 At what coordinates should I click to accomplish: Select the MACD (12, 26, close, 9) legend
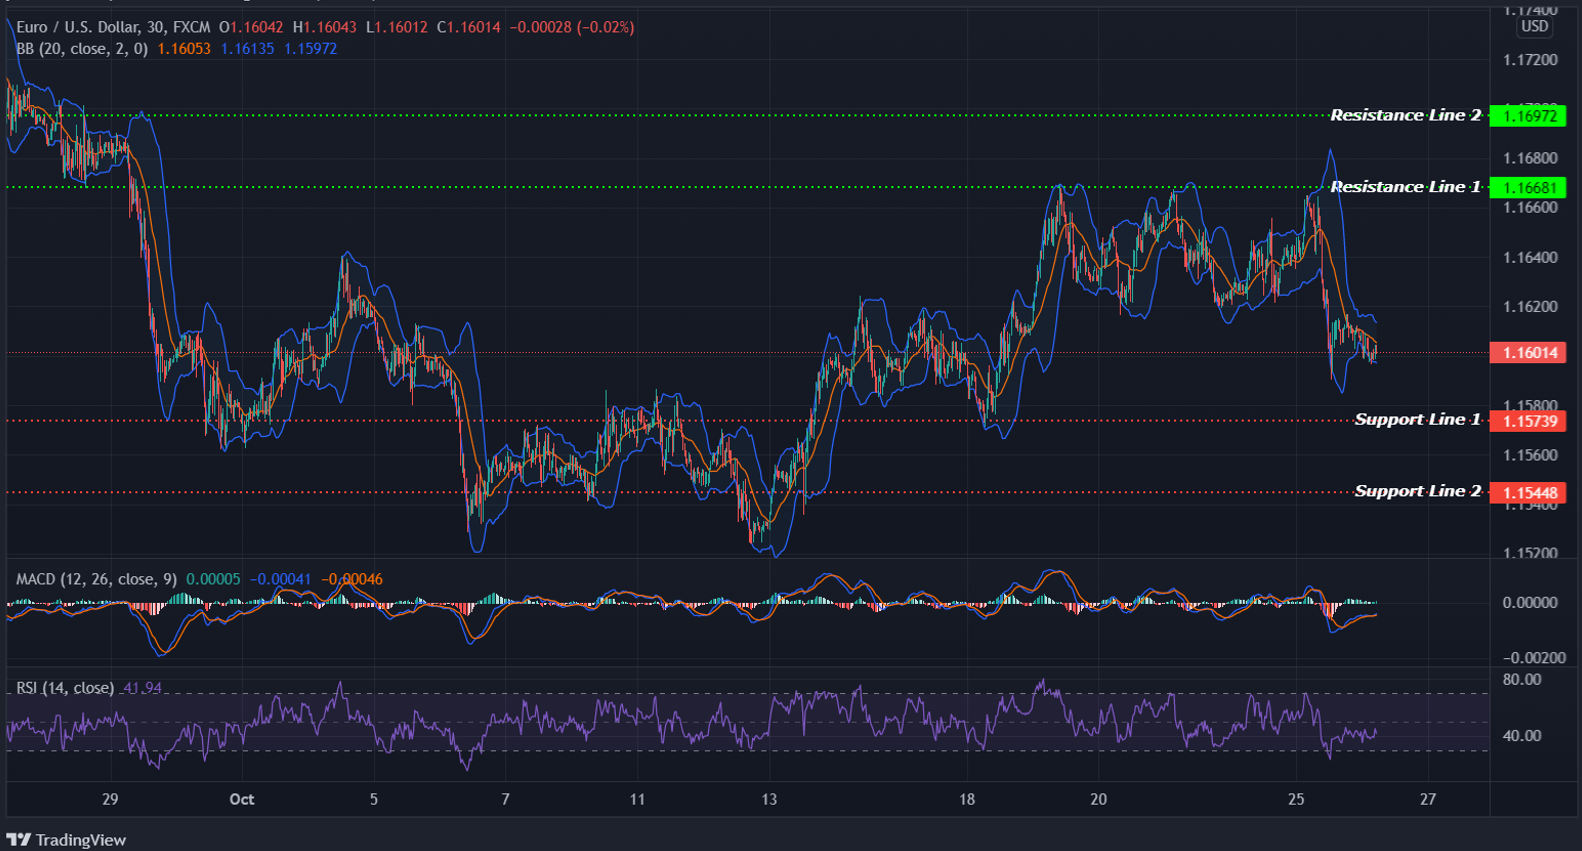click(x=96, y=579)
